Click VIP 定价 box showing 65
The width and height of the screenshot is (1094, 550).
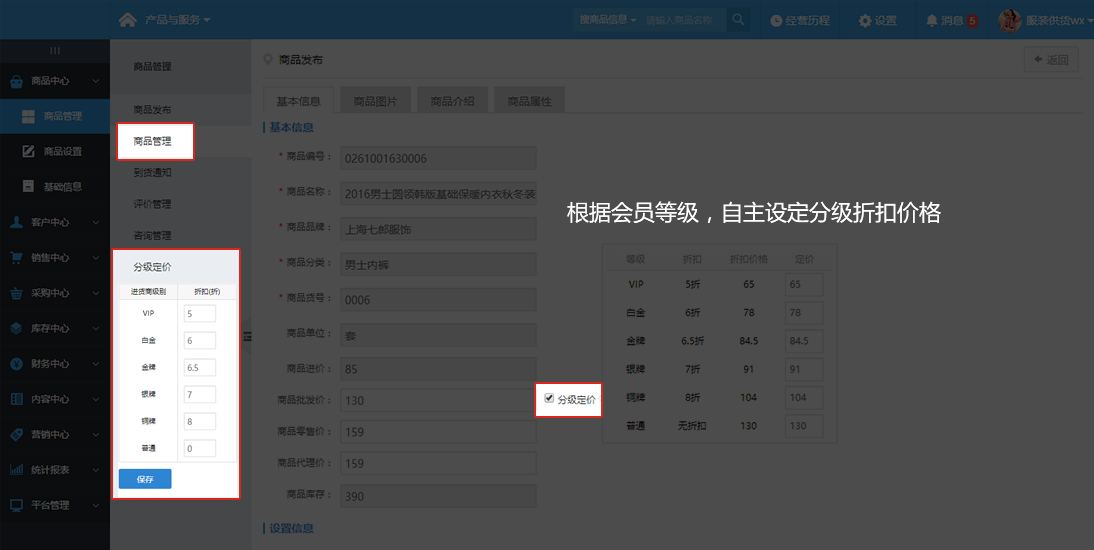804,285
